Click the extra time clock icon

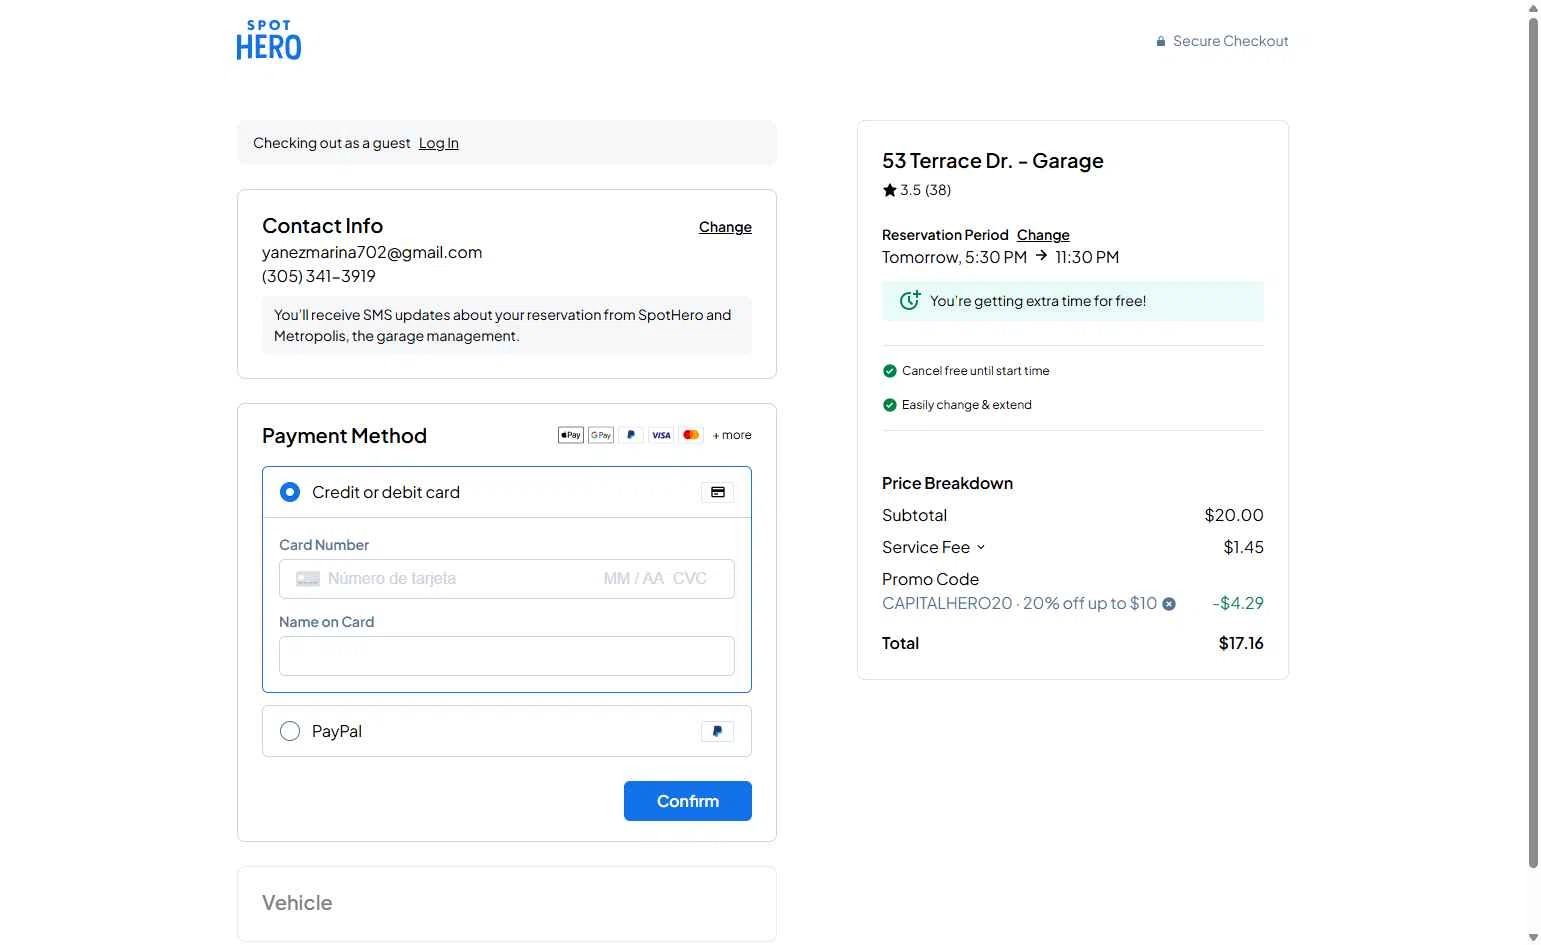point(910,300)
